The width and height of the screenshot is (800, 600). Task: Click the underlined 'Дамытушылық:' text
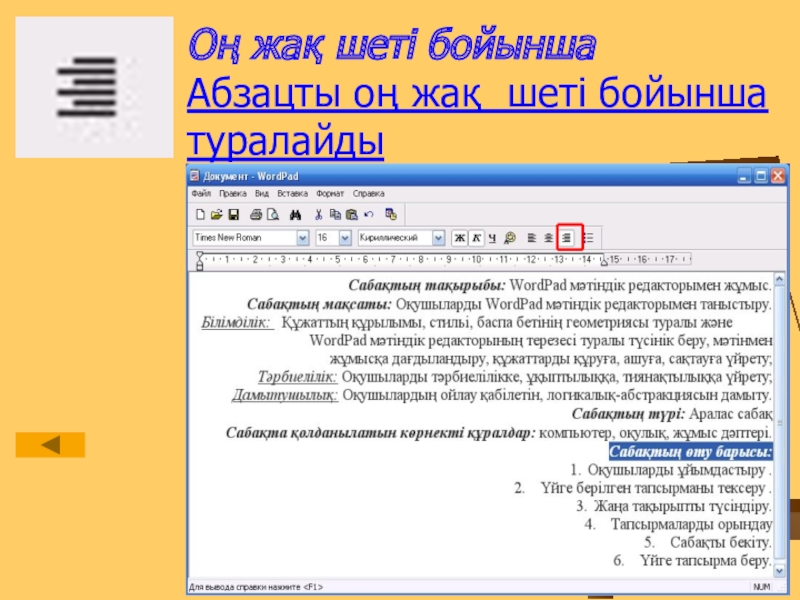pos(285,395)
